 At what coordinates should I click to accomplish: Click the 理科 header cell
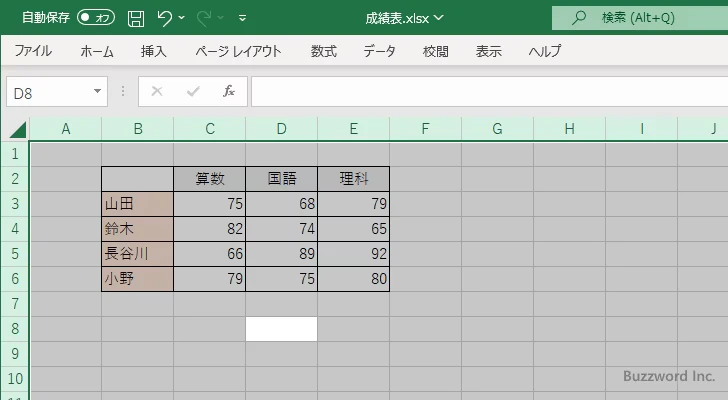(x=354, y=179)
